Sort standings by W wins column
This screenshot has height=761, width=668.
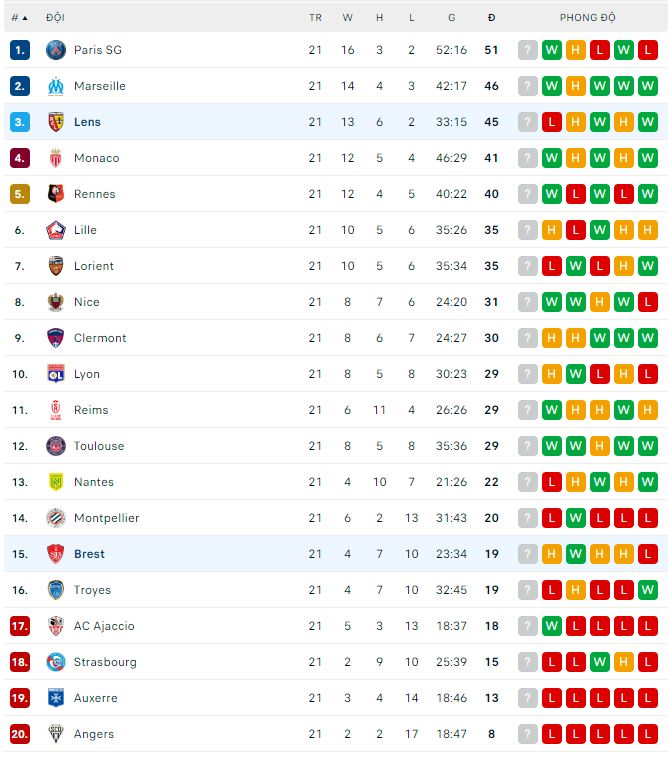point(347,18)
